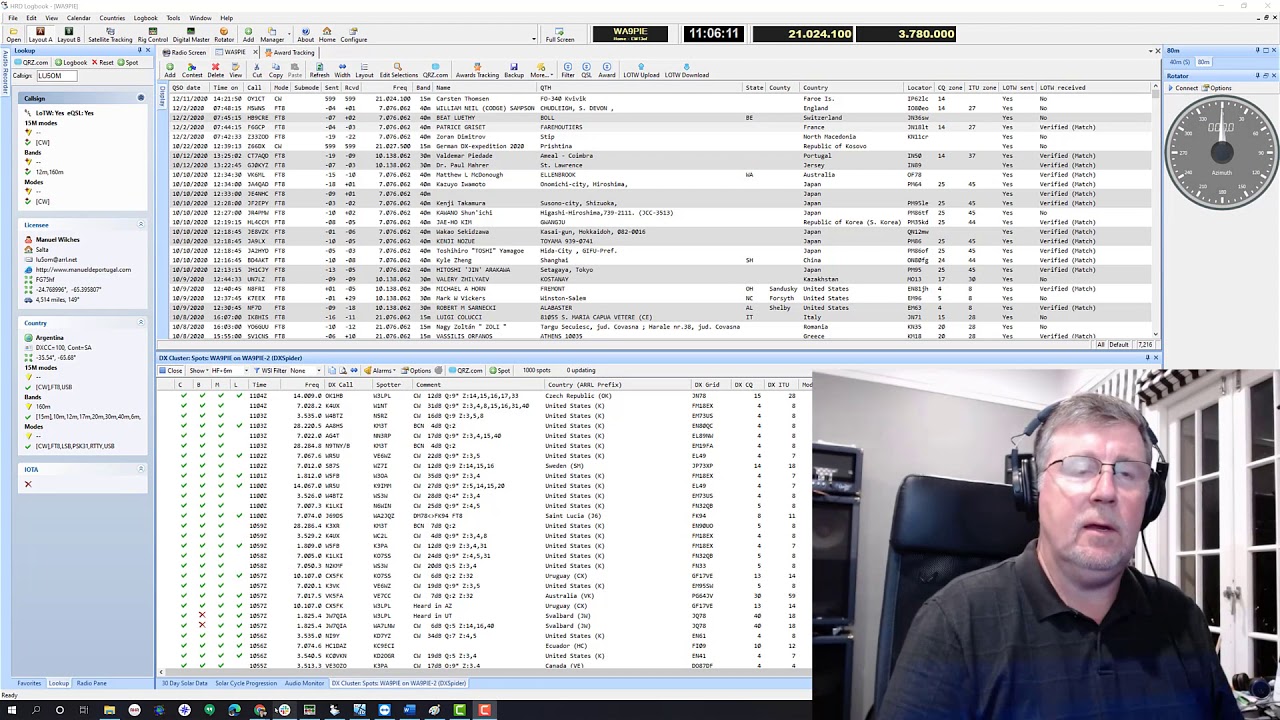Viewport: 1280px width, 720px height.
Task: Open the Solar Cycle Progression tab
Action: click(x=246, y=683)
